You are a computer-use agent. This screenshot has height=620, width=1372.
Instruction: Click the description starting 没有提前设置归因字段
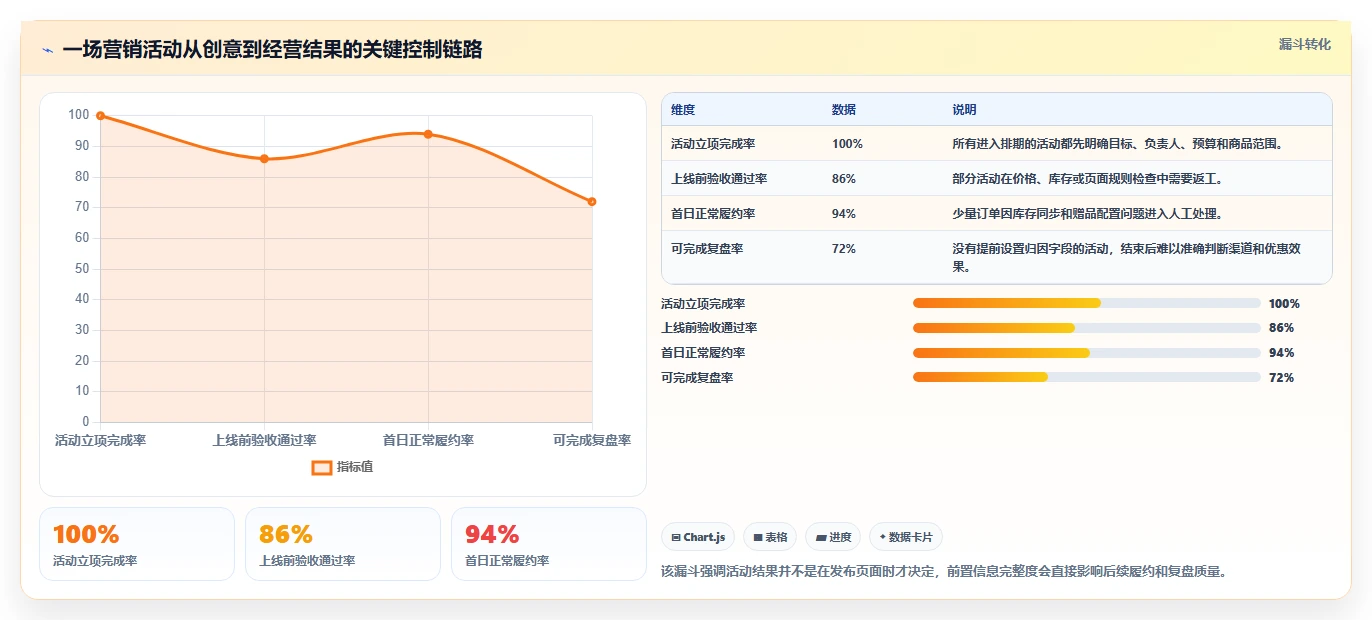tap(1127, 258)
